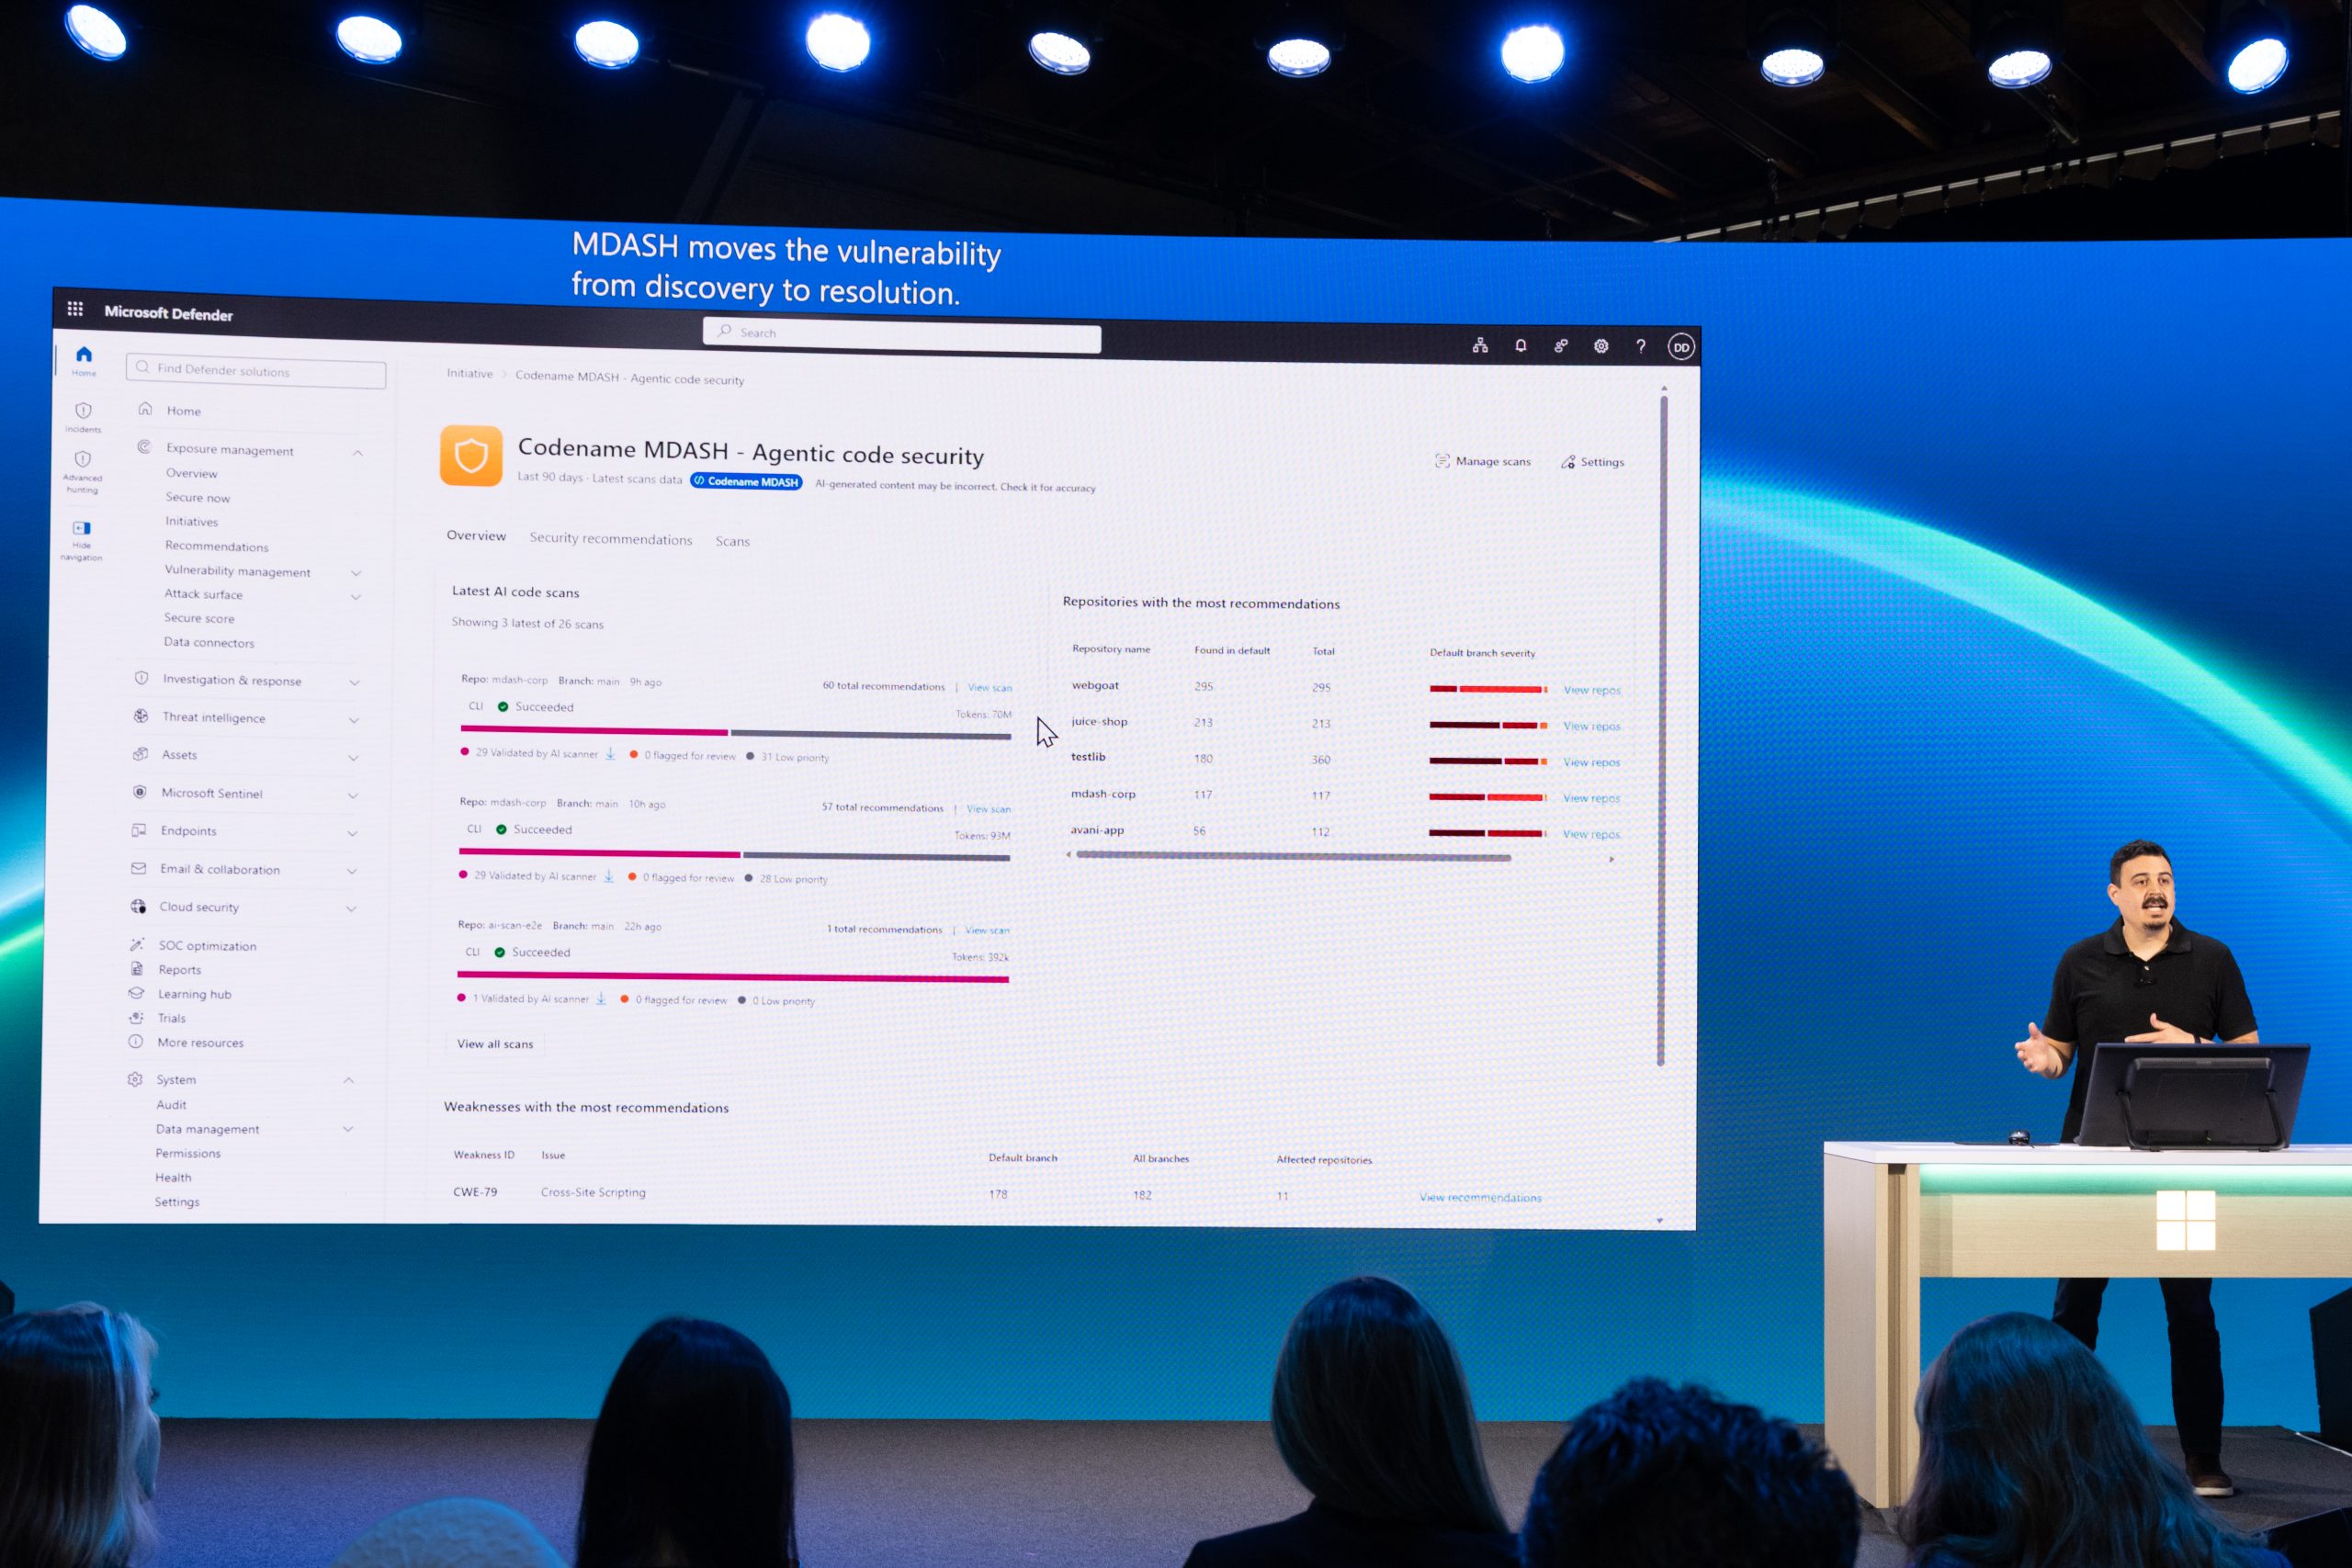
Task: Expand Vulnerability management submenu
Action: (x=356, y=573)
